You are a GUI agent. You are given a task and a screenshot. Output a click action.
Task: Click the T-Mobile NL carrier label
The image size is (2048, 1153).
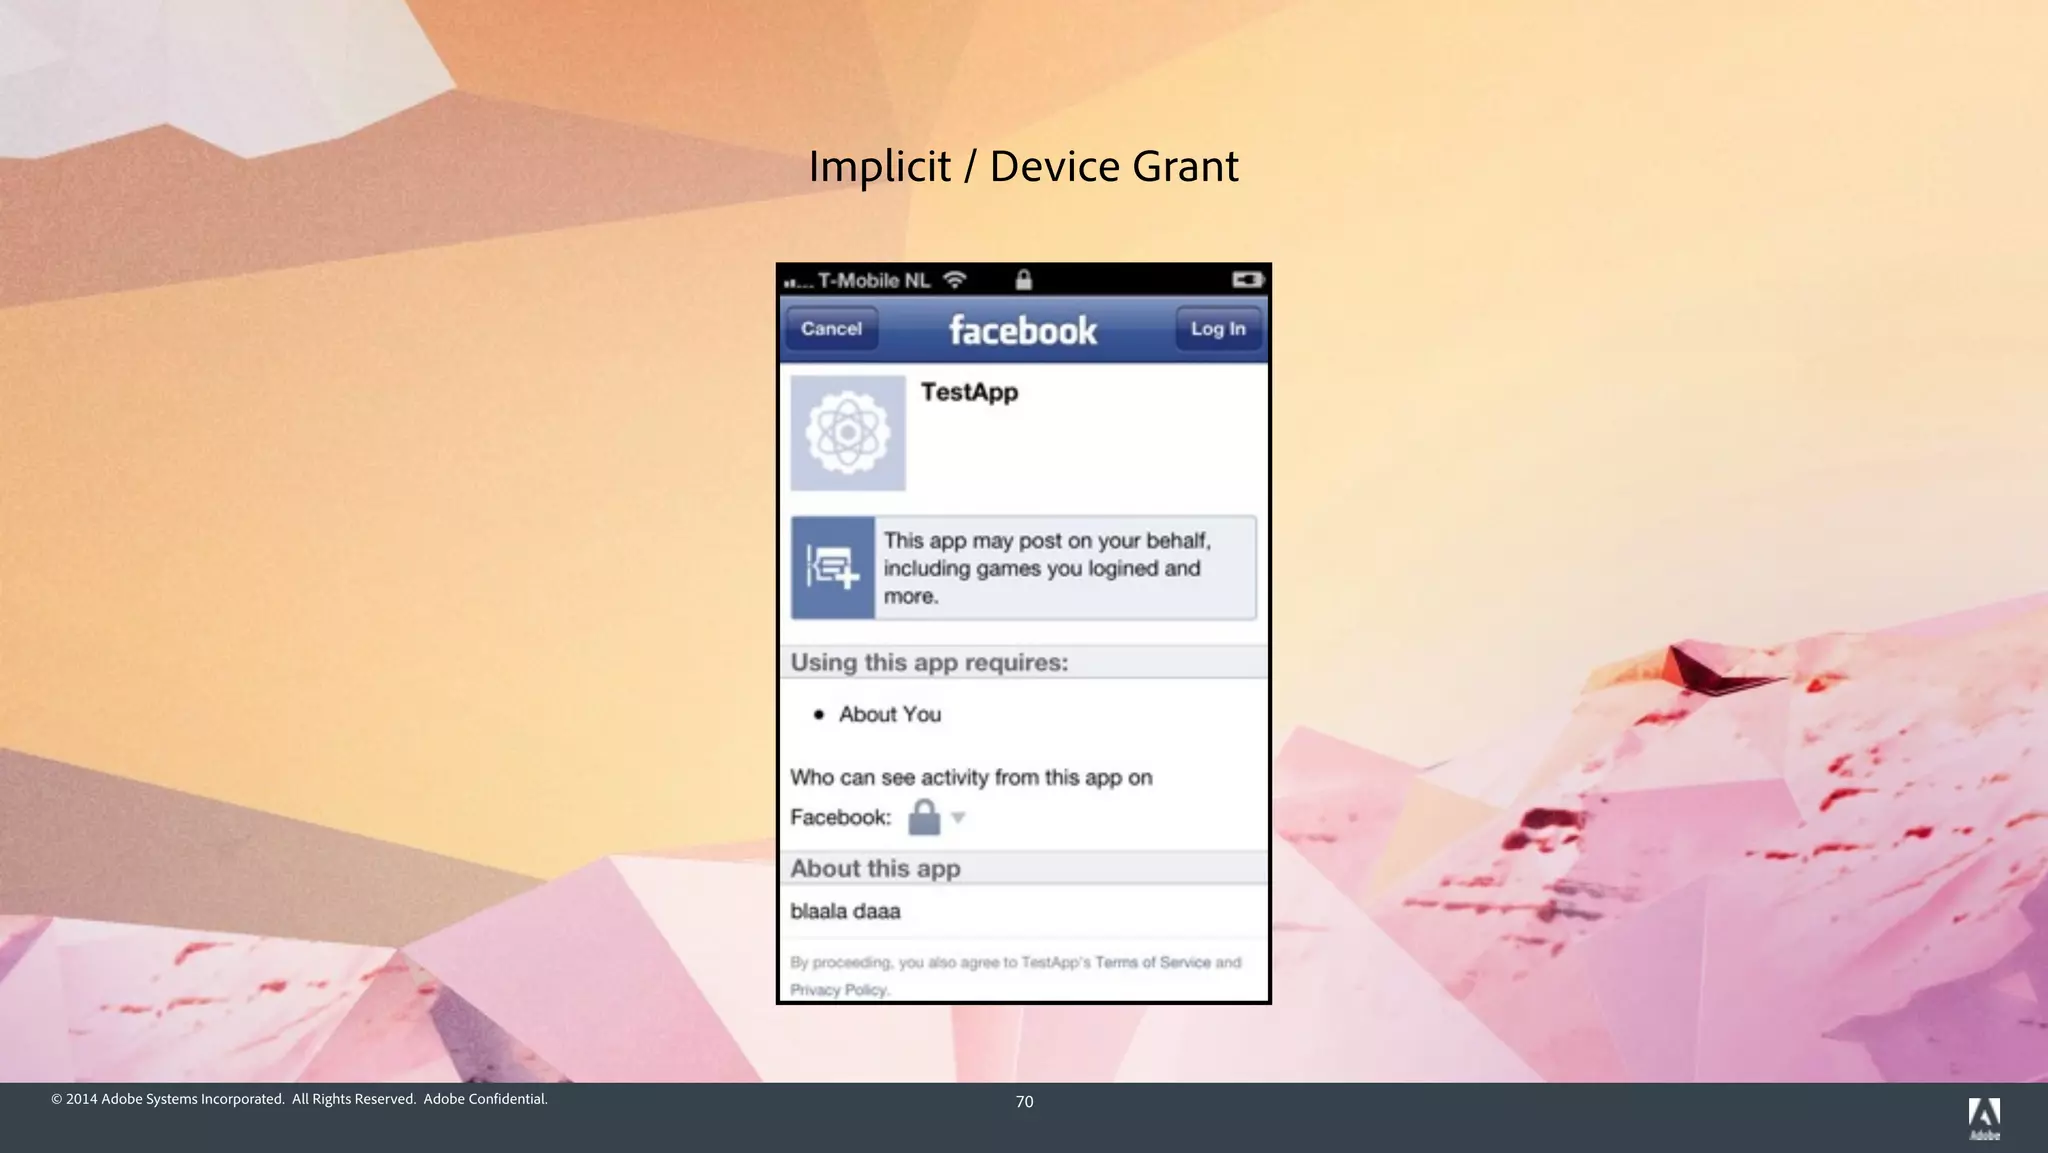(x=873, y=280)
